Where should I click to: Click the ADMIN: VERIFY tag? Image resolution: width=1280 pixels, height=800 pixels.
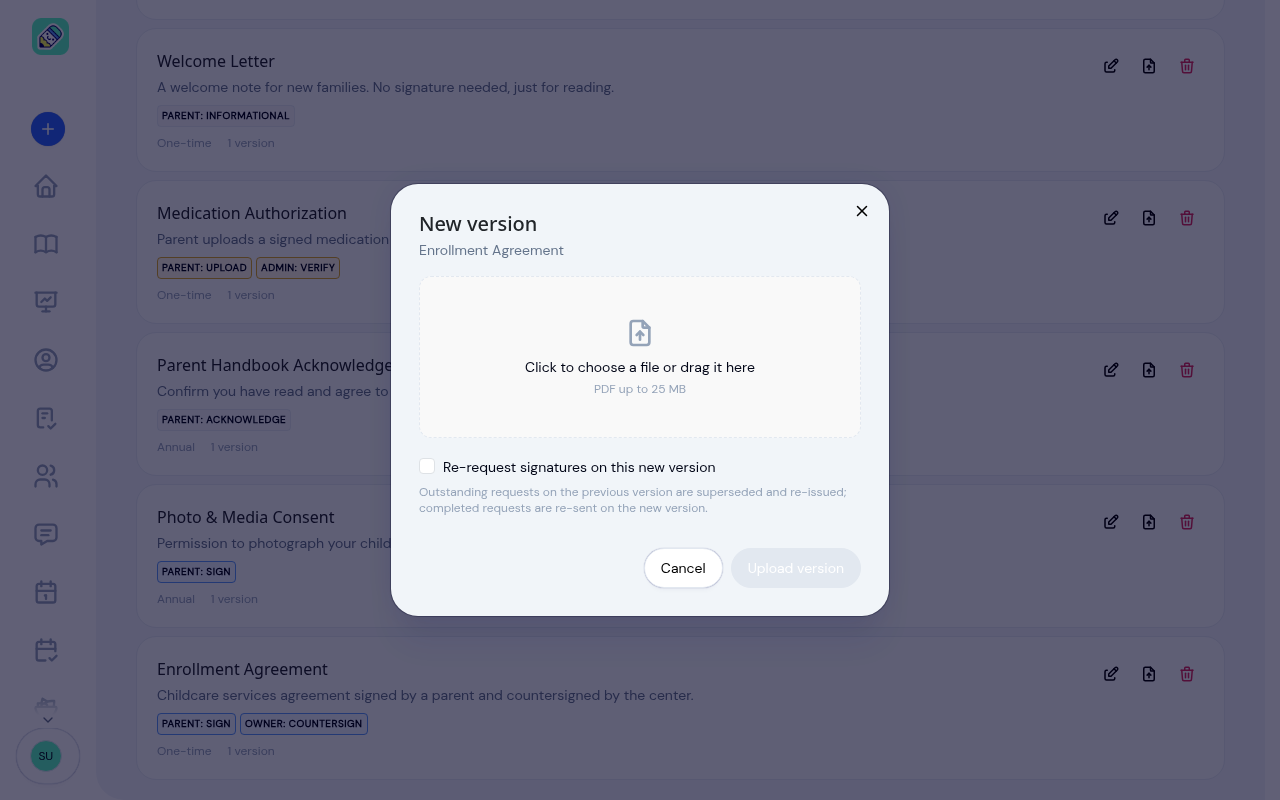pos(298,268)
